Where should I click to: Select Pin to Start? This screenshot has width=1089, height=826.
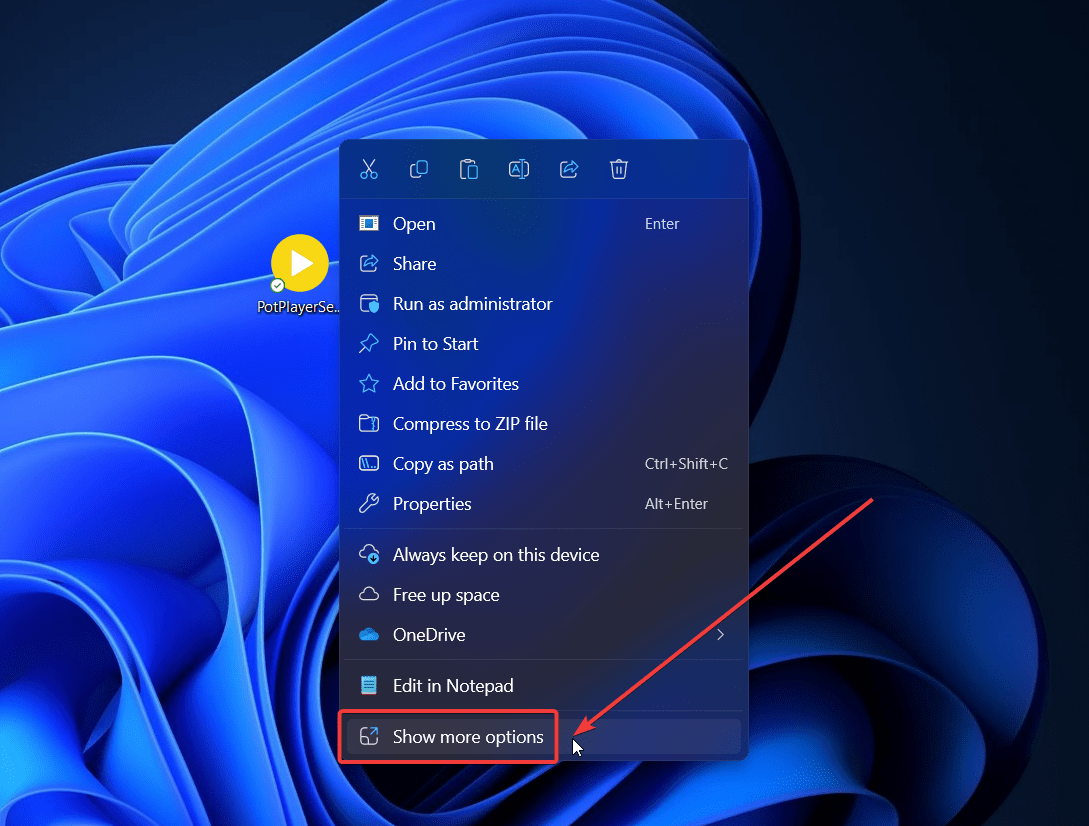click(435, 343)
